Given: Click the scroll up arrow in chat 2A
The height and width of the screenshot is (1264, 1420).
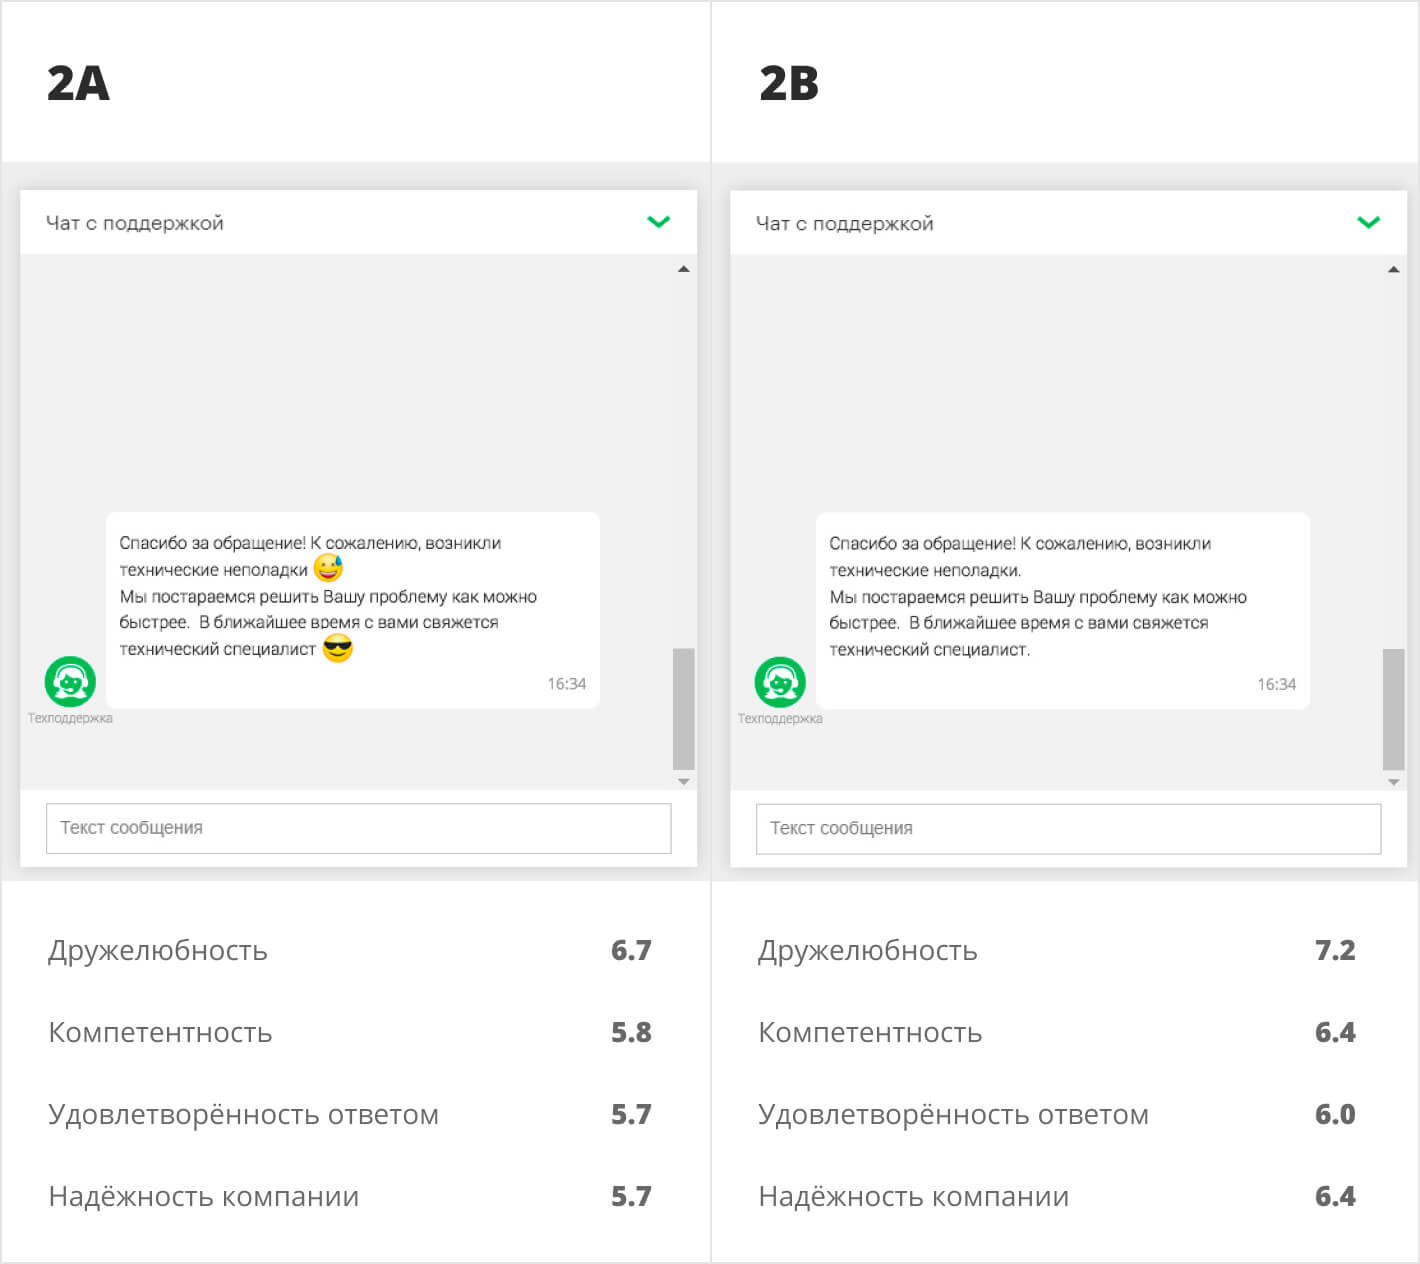Looking at the screenshot, I should click(x=684, y=269).
